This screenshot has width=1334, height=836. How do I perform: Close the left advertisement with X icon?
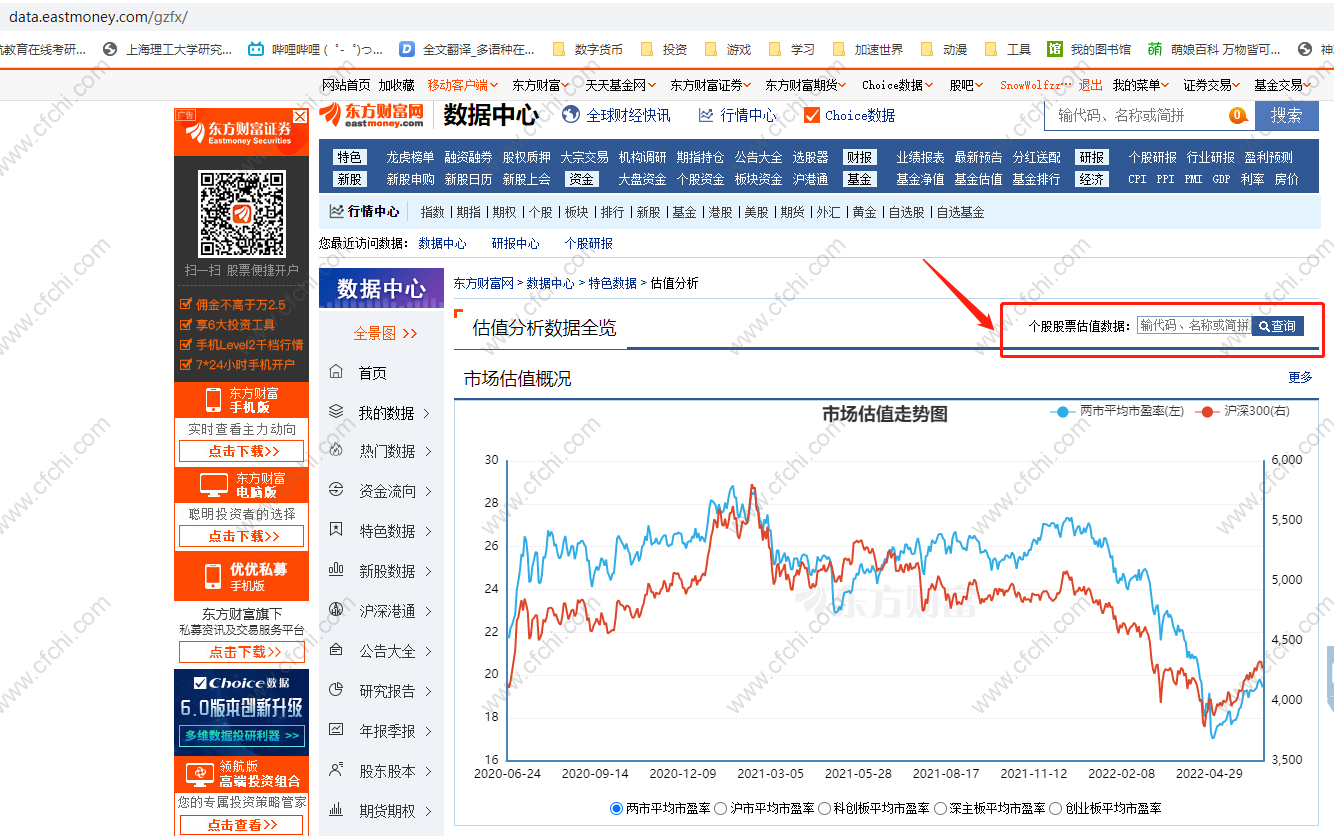[300, 116]
